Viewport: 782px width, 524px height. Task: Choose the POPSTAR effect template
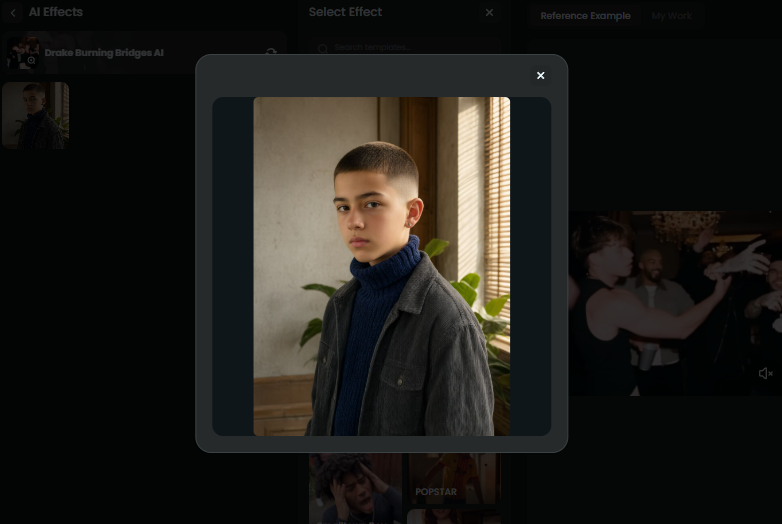[x=453, y=479]
